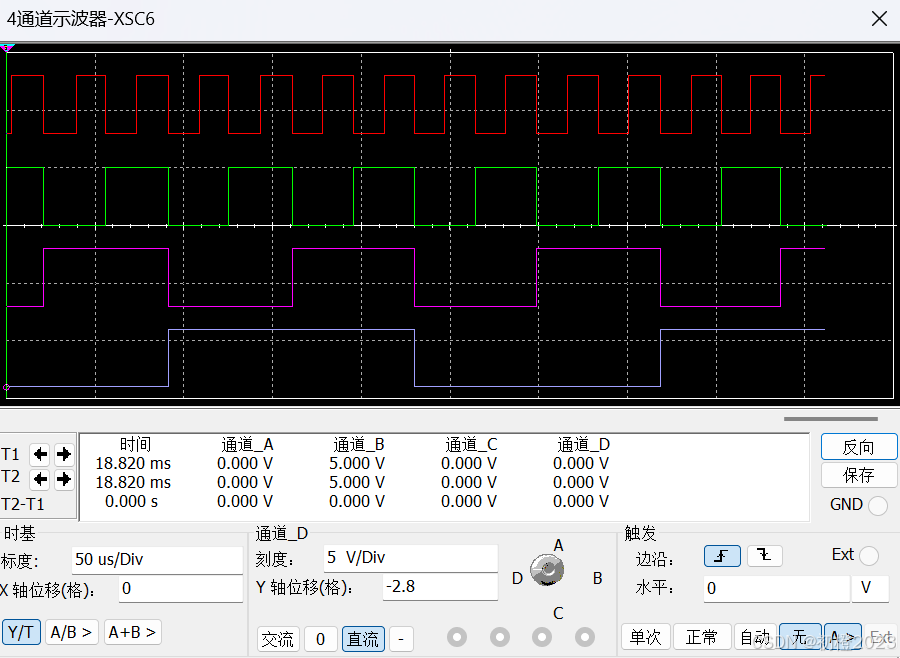Click the scrollbar below the waveform display
The image size is (900, 658).
point(831,419)
